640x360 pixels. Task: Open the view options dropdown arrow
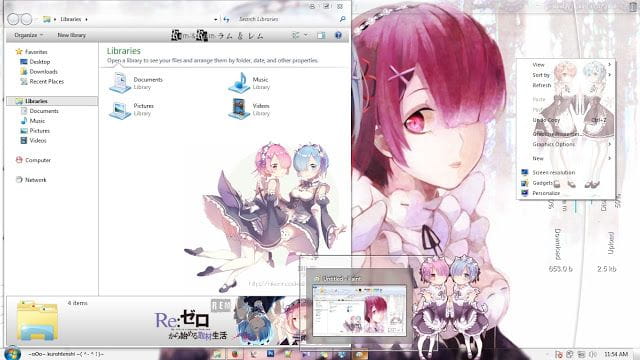pyautogui.click(x=306, y=36)
